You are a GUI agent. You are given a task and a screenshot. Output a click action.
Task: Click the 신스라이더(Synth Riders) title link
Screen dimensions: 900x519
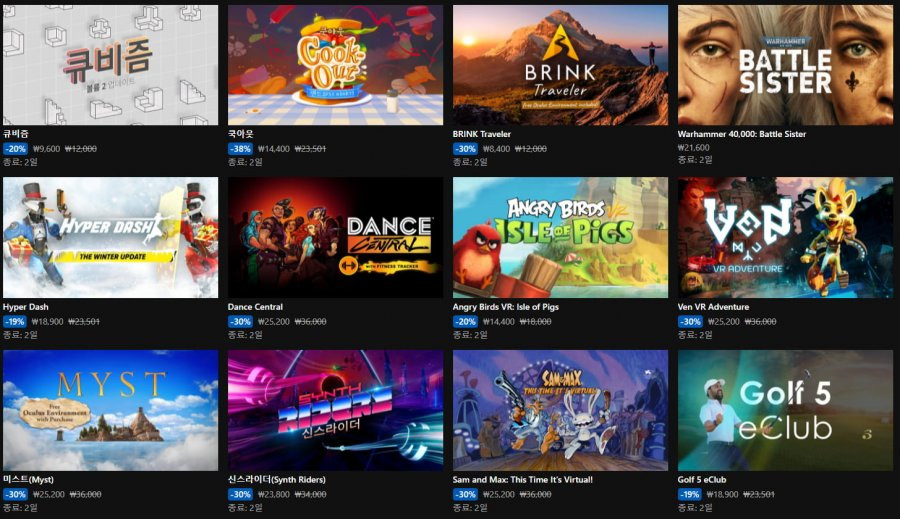(x=277, y=479)
